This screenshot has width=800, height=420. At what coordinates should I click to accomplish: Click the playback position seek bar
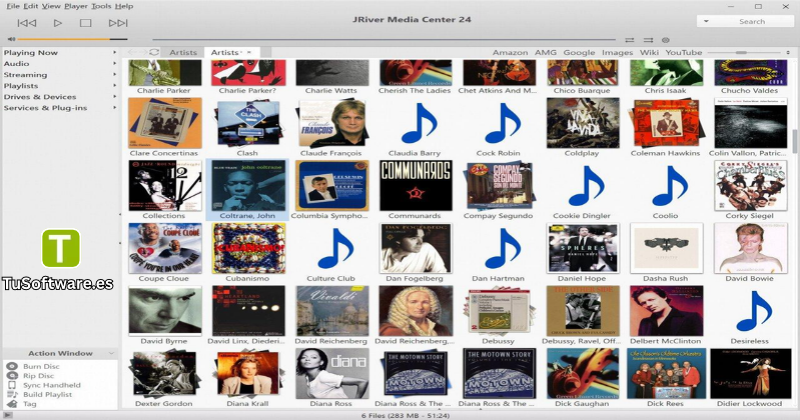[x=384, y=39]
